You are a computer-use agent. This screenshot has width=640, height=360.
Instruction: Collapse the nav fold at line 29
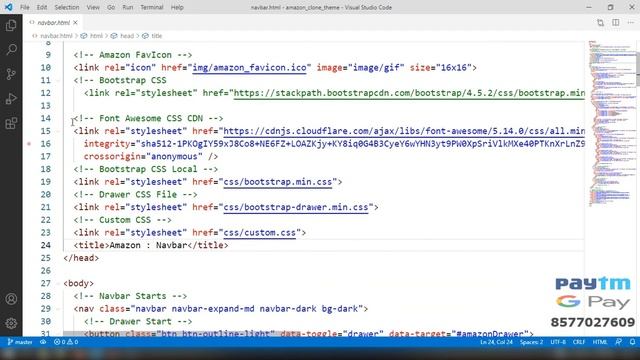pyautogui.click(x=58, y=309)
